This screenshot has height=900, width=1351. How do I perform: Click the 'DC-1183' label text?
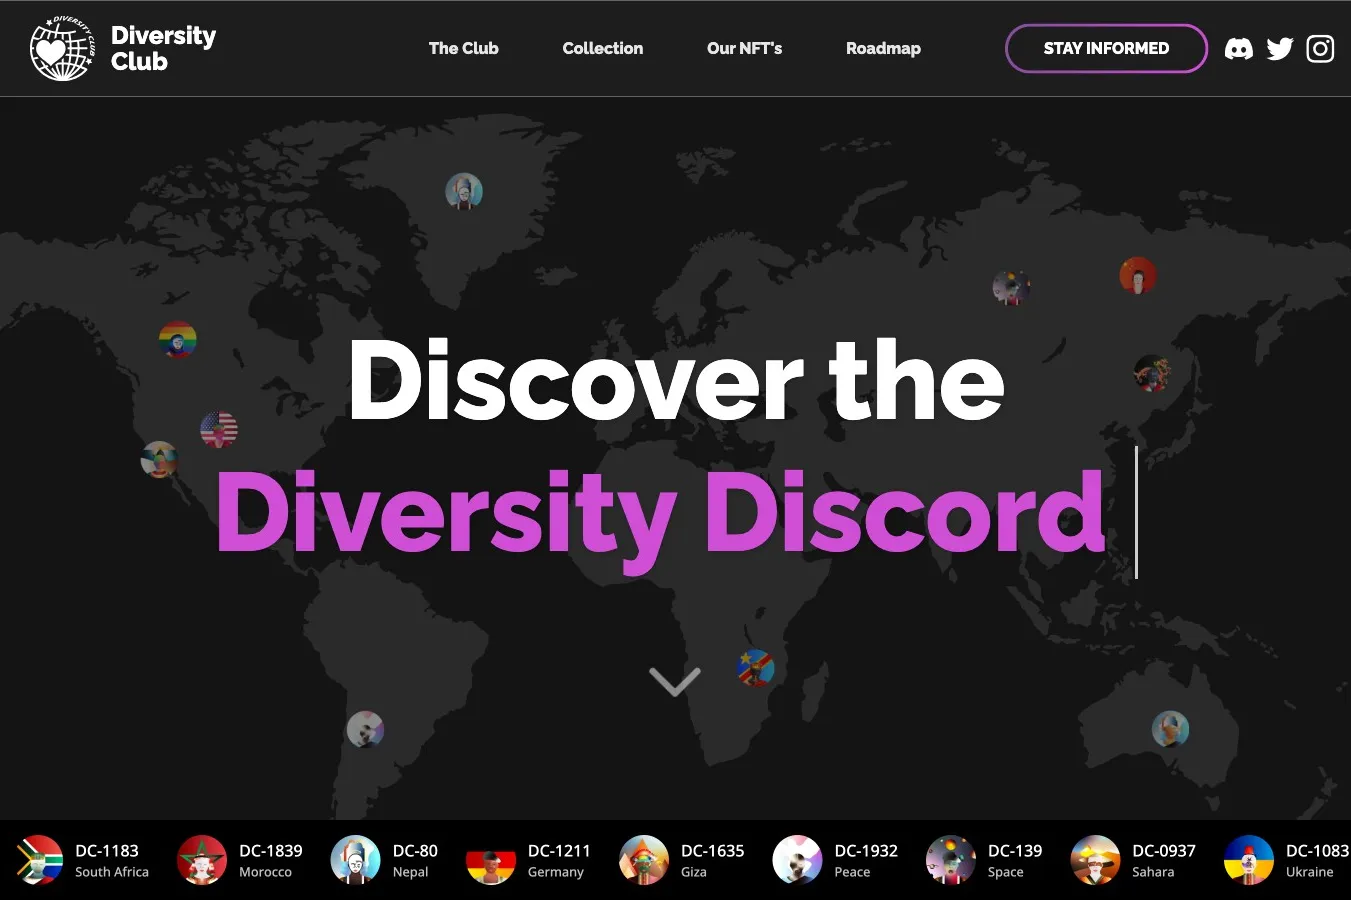point(107,851)
